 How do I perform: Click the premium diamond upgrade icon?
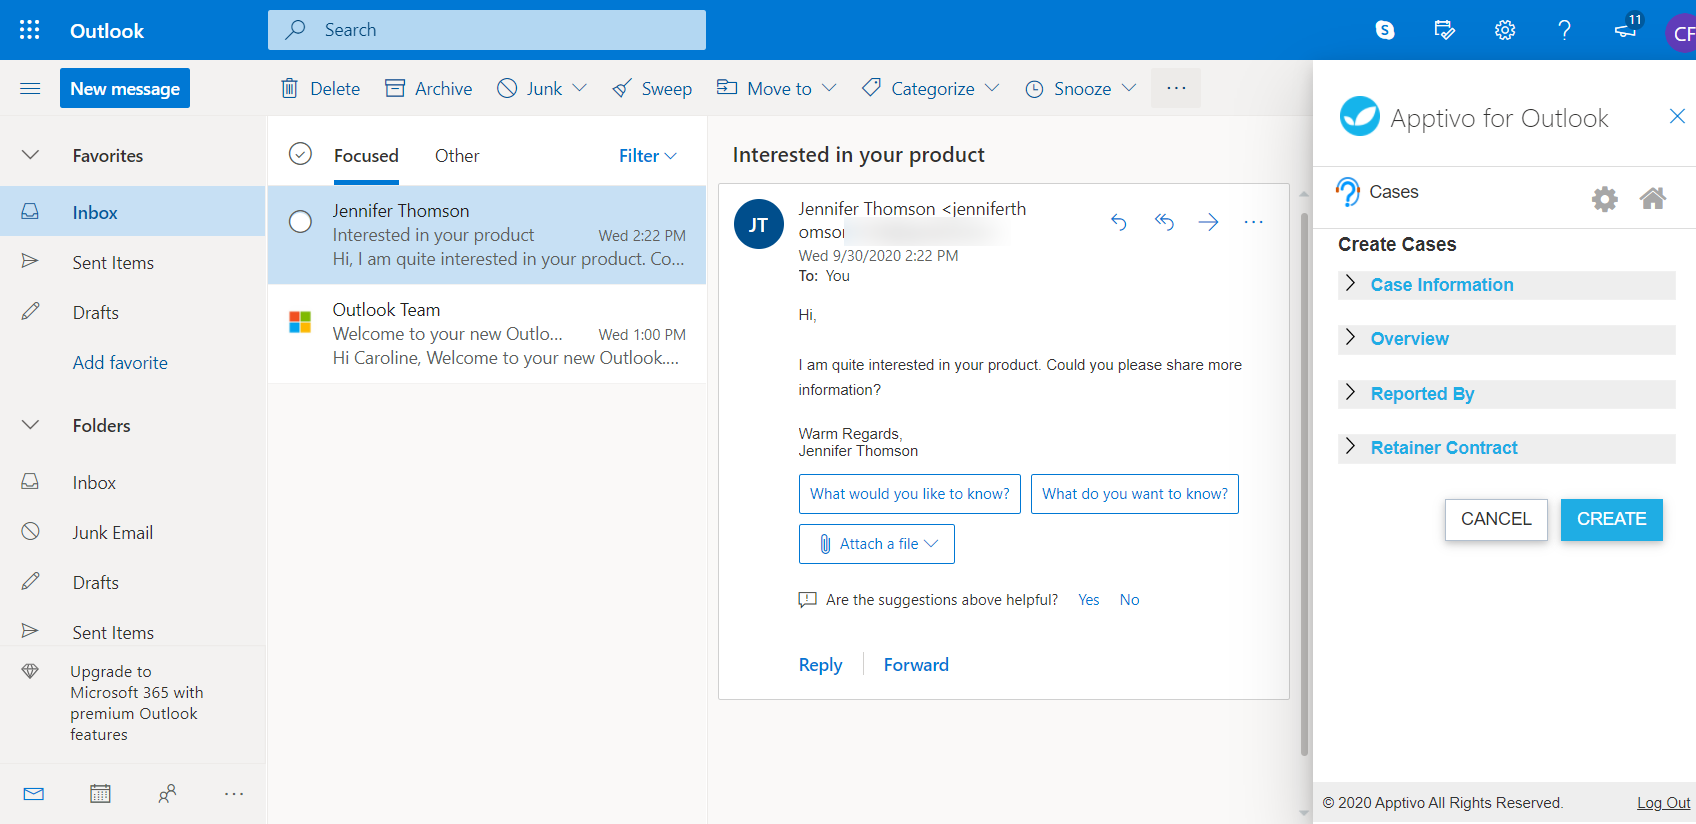(x=30, y=672)
